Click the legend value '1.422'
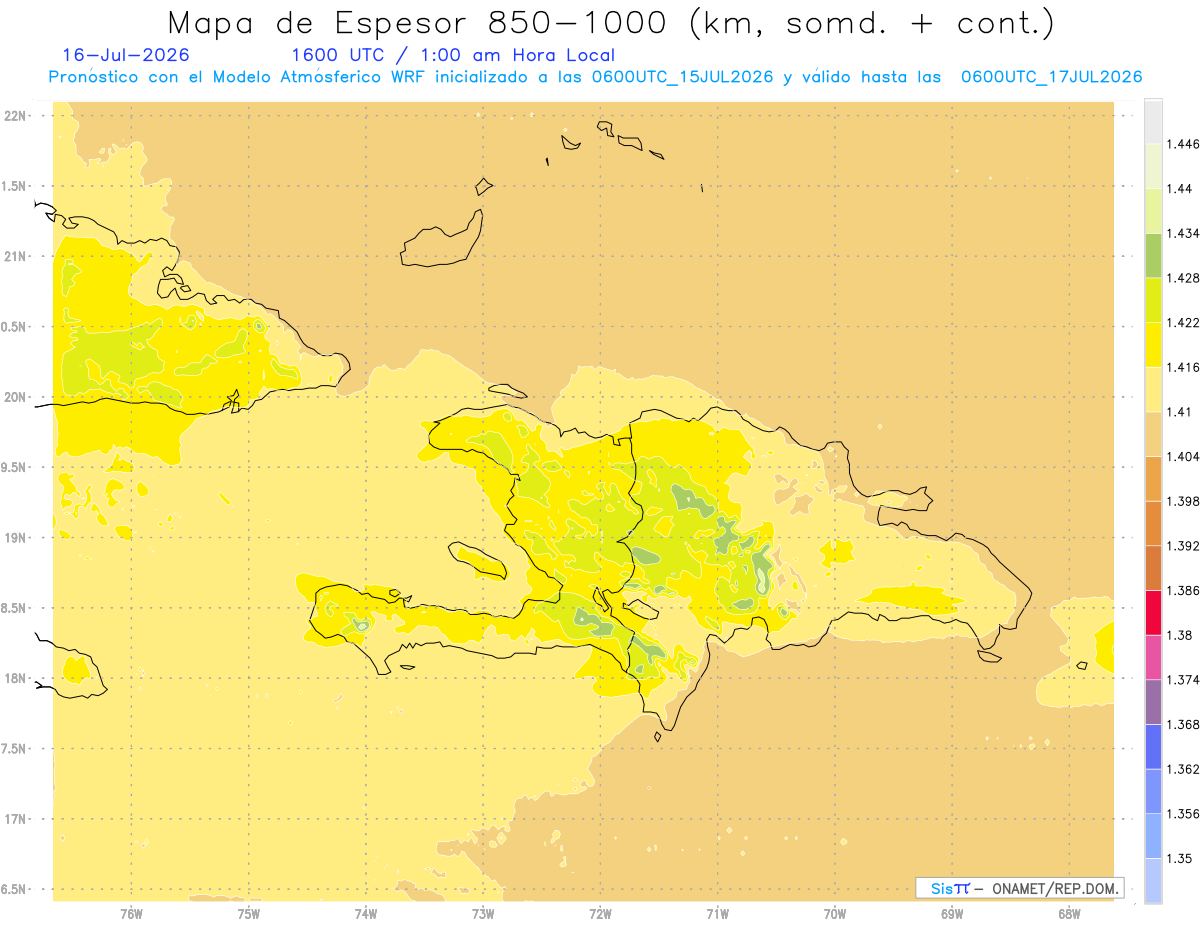Screen dimensions: 1200x927 [1181, 322]
